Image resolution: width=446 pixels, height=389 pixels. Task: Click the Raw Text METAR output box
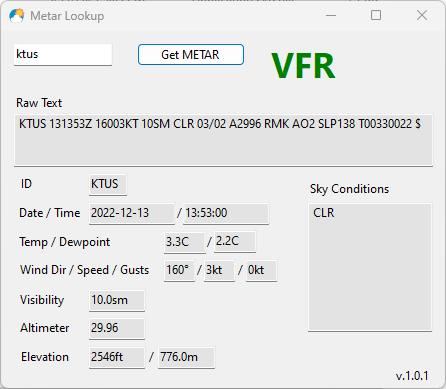223,140
